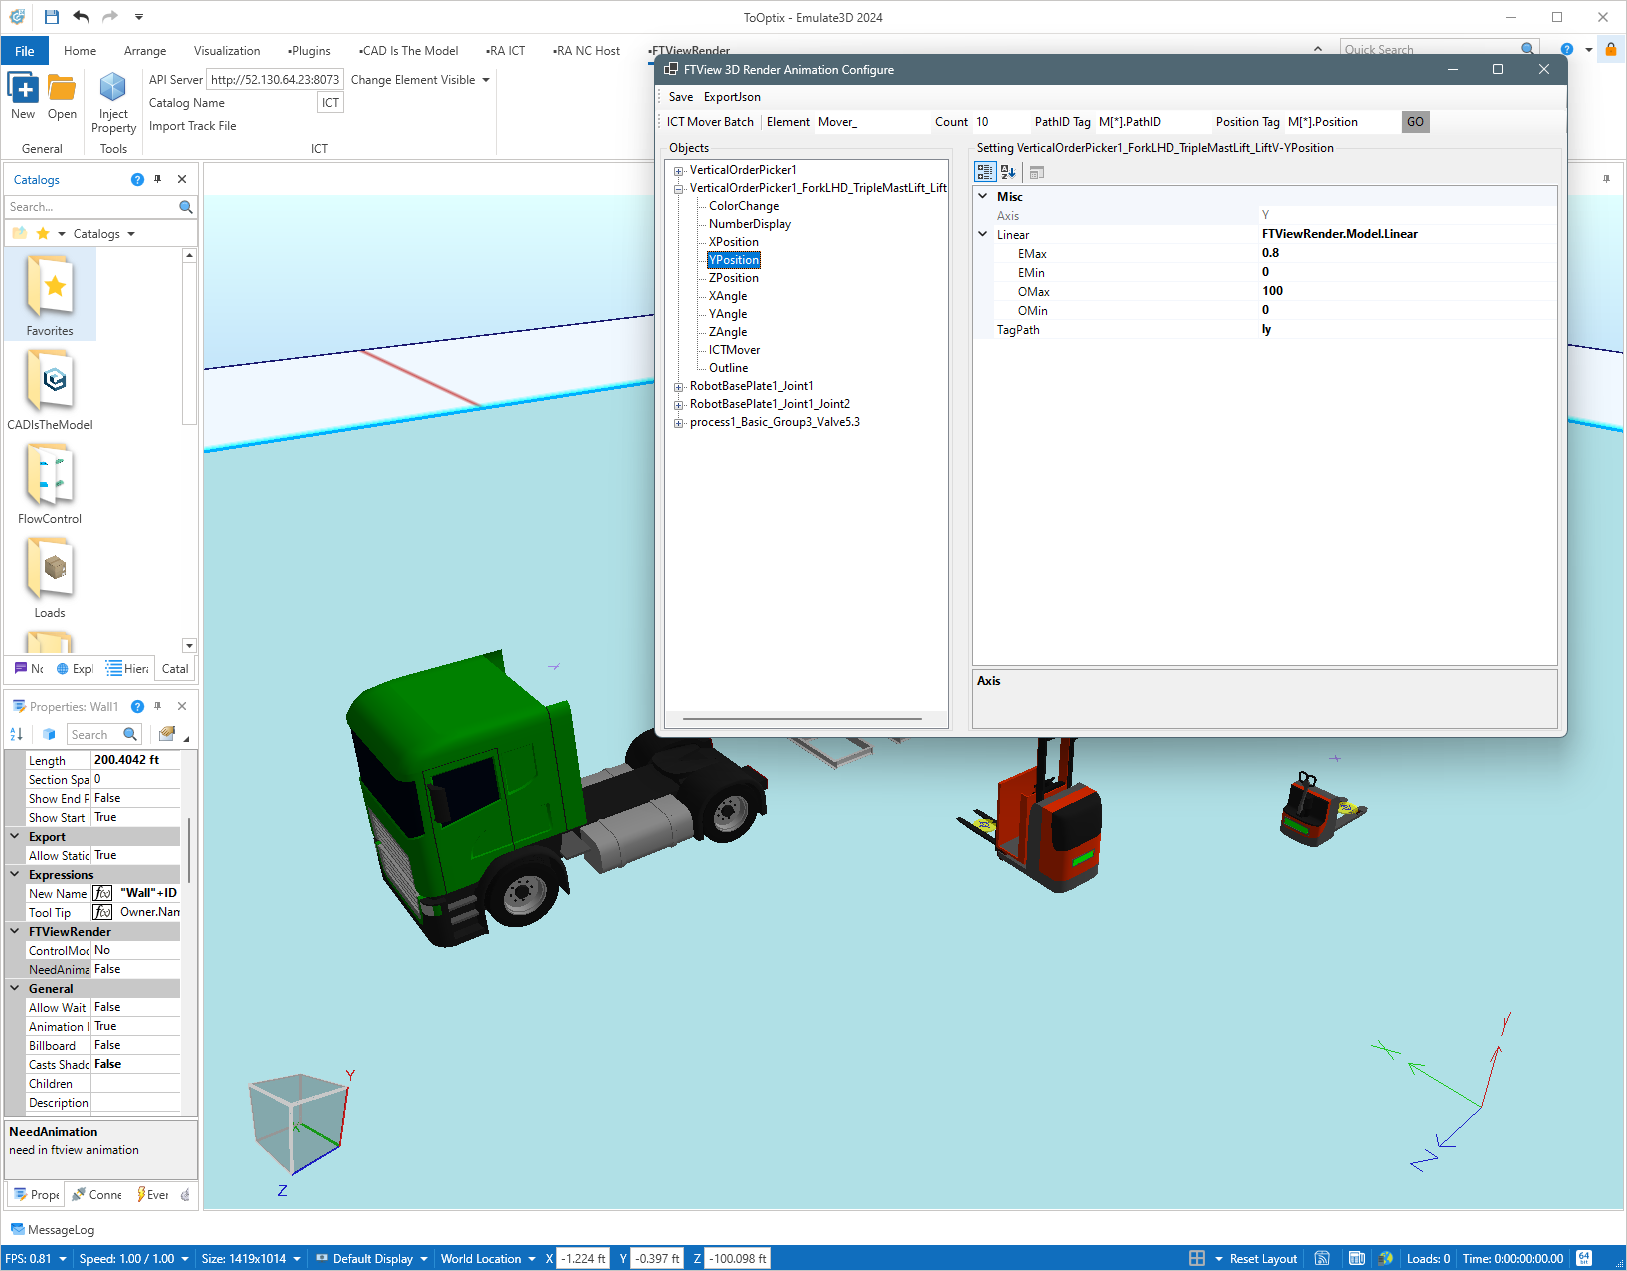This screenshot has width=1627, height=1271.
Task: Click the Inject Property tool icon
Action: click(113, 88)
